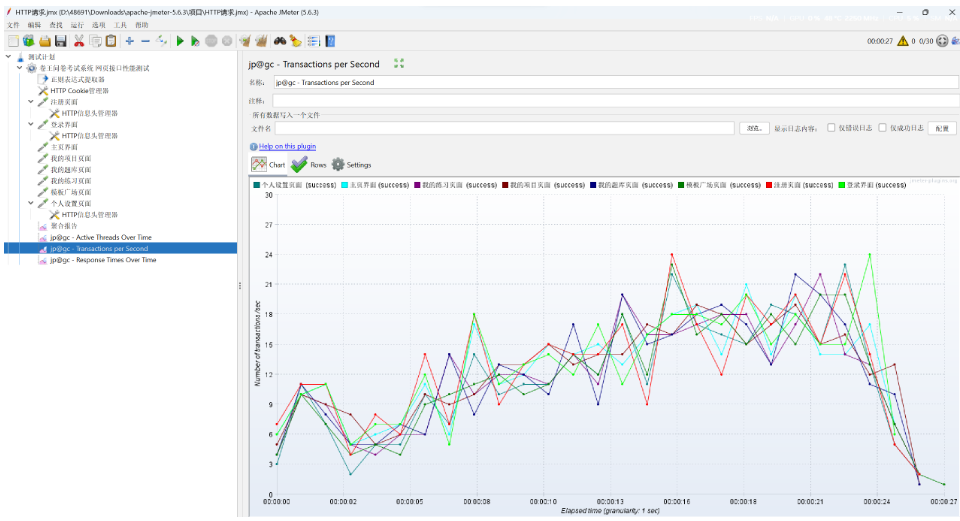Image resolution: width=960 pixels, height=521 pixels.
Task: Enable the 仅错误日志 checkbox
Action: click(831, 128)
